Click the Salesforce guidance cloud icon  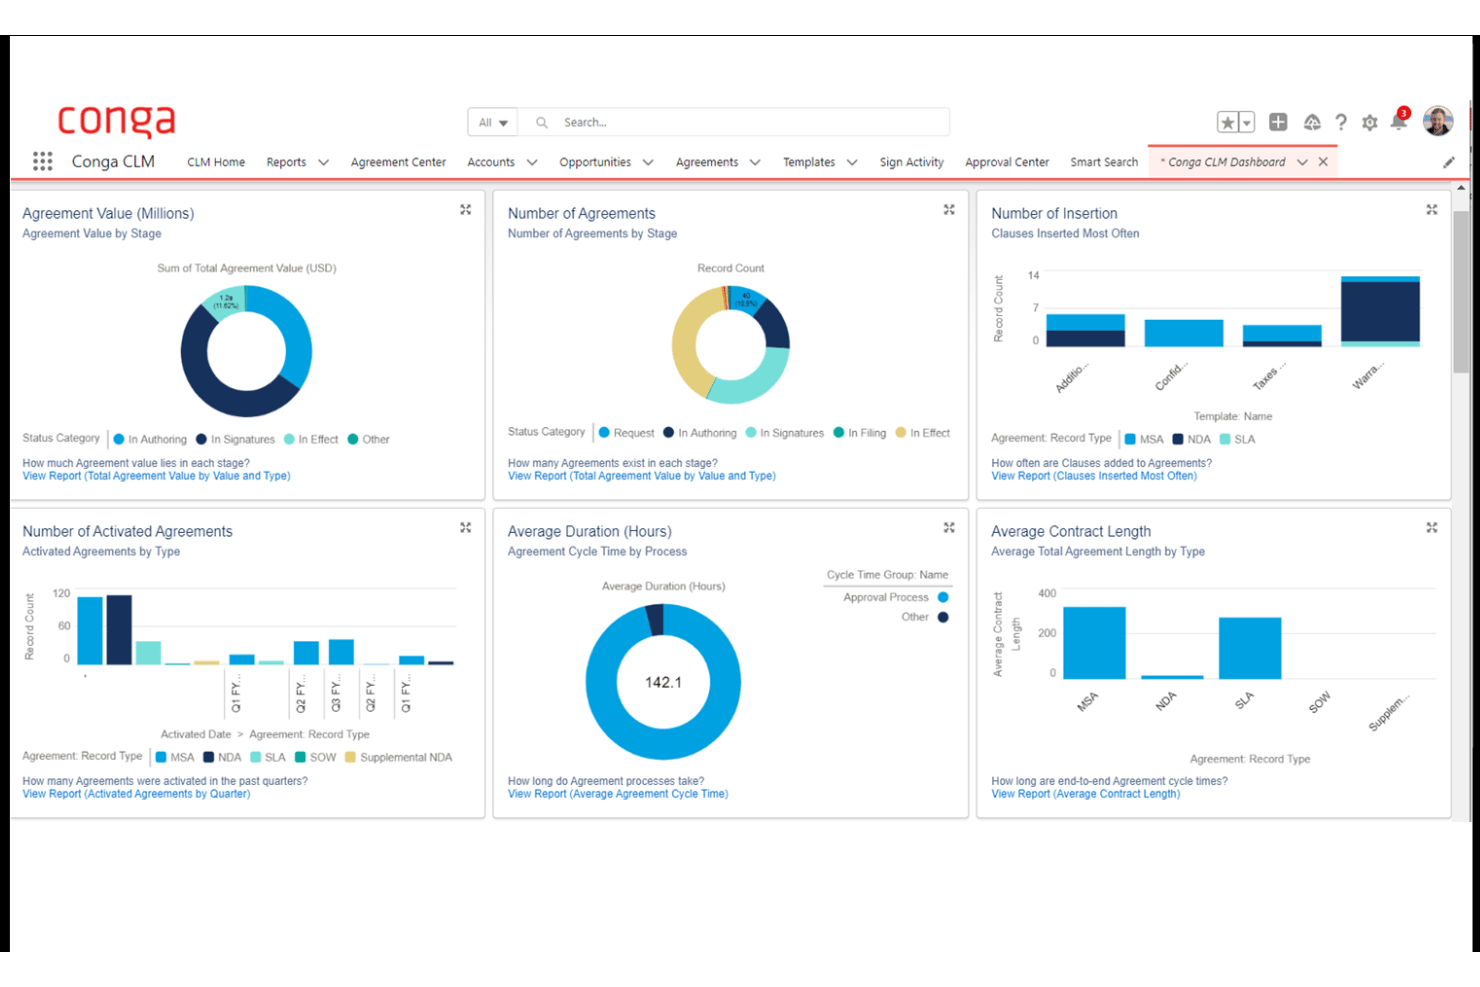coord(1312,122)
